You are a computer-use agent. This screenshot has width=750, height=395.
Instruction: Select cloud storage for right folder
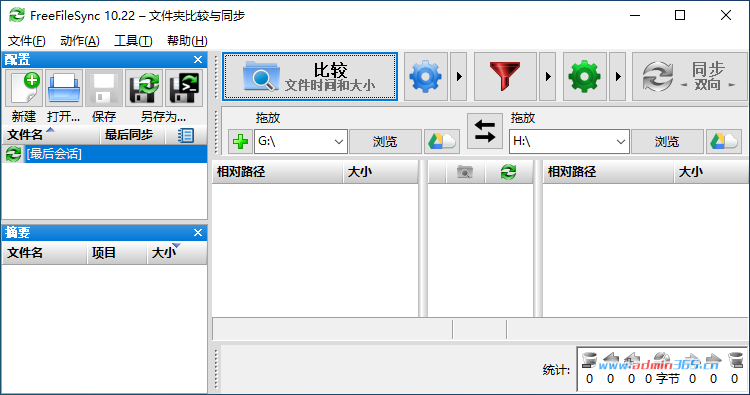pyautogui.click(x=724, y=142)
